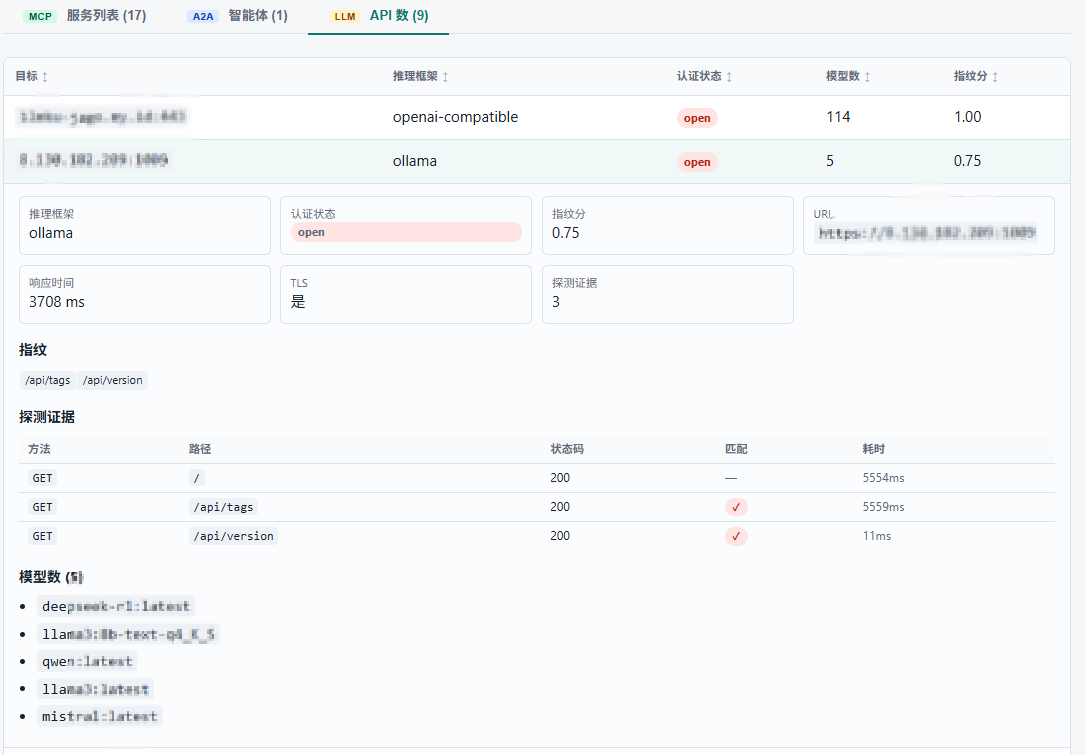The width and height of the screenshot is (1086, 755).
Task: Click the 模型数 (5) section heading
Action: [x=51, y=577]
